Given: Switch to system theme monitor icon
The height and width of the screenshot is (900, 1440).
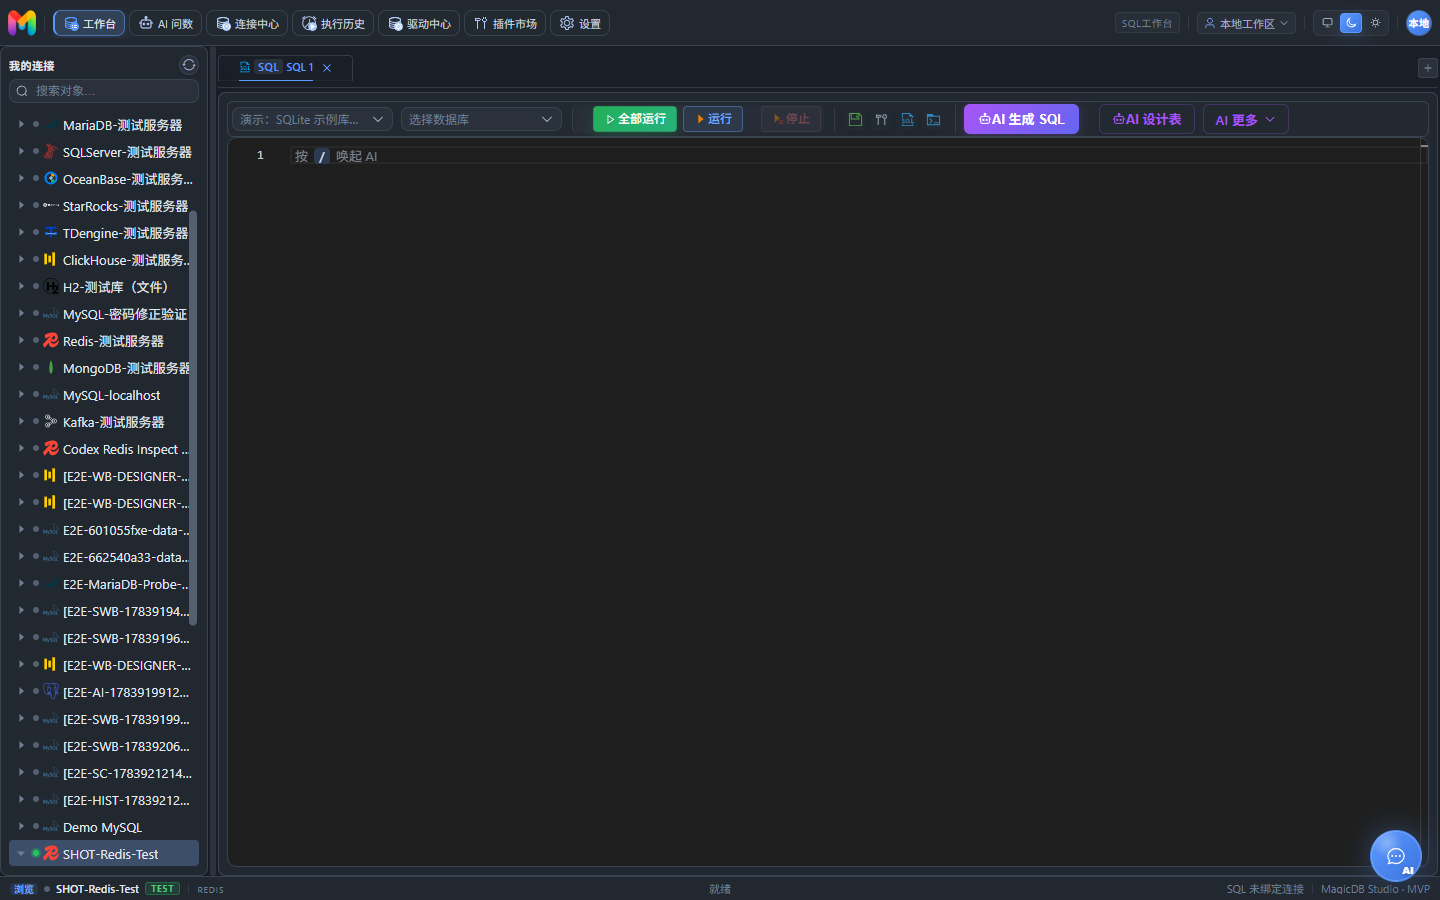Looking at the screenshot, I should (1327, 23).
